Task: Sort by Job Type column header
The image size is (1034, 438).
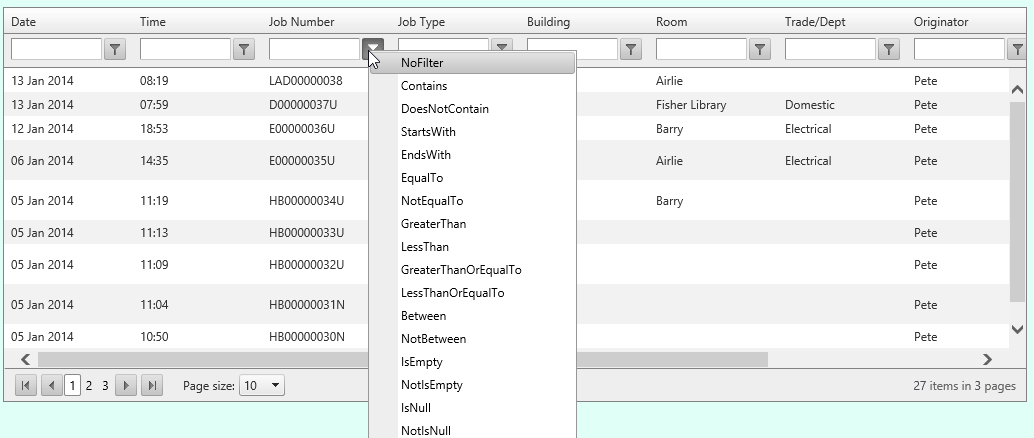Action: 421,22
